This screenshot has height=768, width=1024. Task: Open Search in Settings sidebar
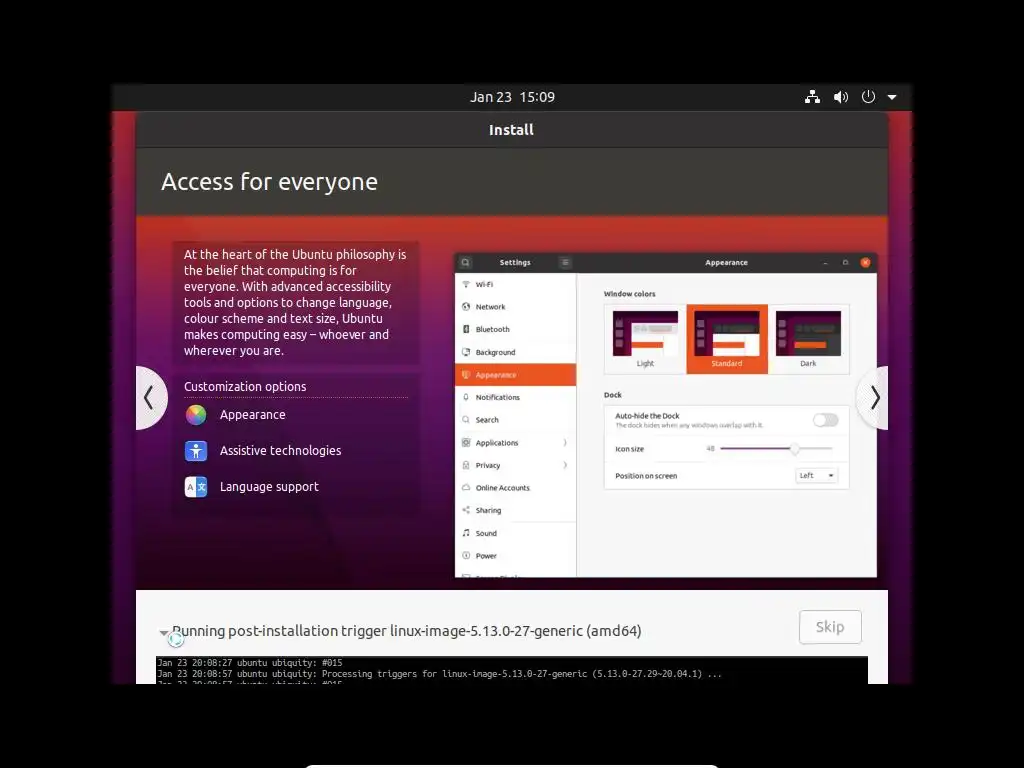[515, 420]
